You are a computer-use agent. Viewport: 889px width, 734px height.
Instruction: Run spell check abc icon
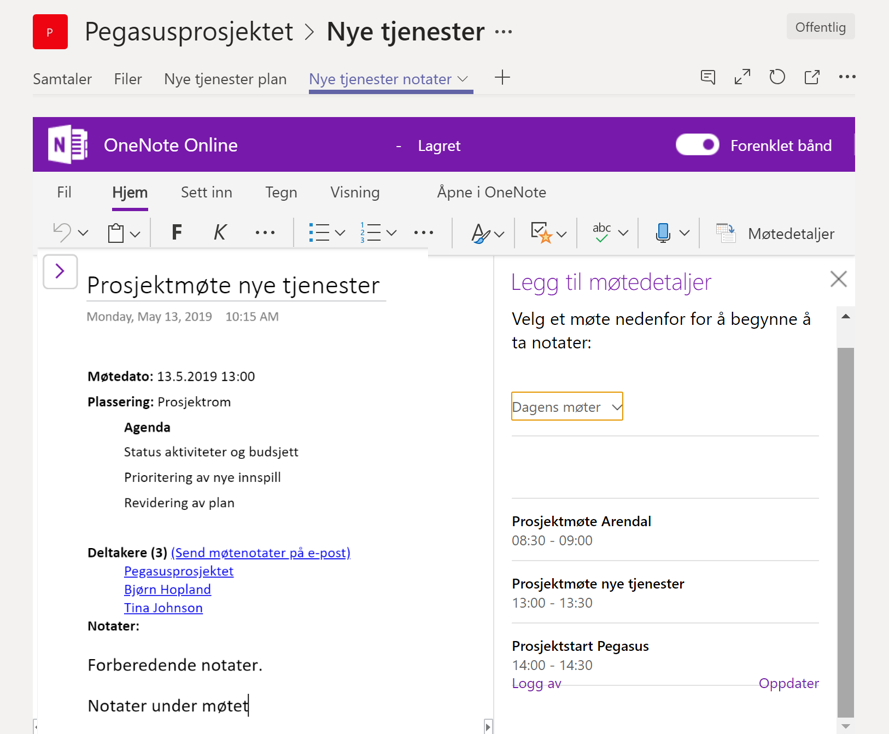click(602, 232)
